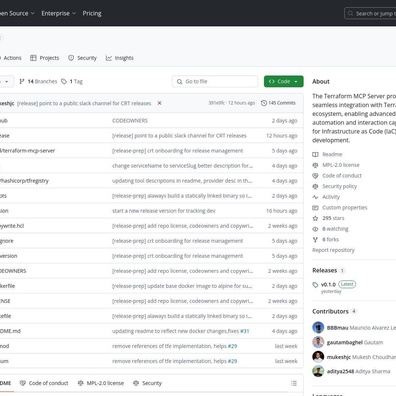Screen dimensions: 396x396
Task: Open the Enterprise dropdown menu
Action: (59, 13)
